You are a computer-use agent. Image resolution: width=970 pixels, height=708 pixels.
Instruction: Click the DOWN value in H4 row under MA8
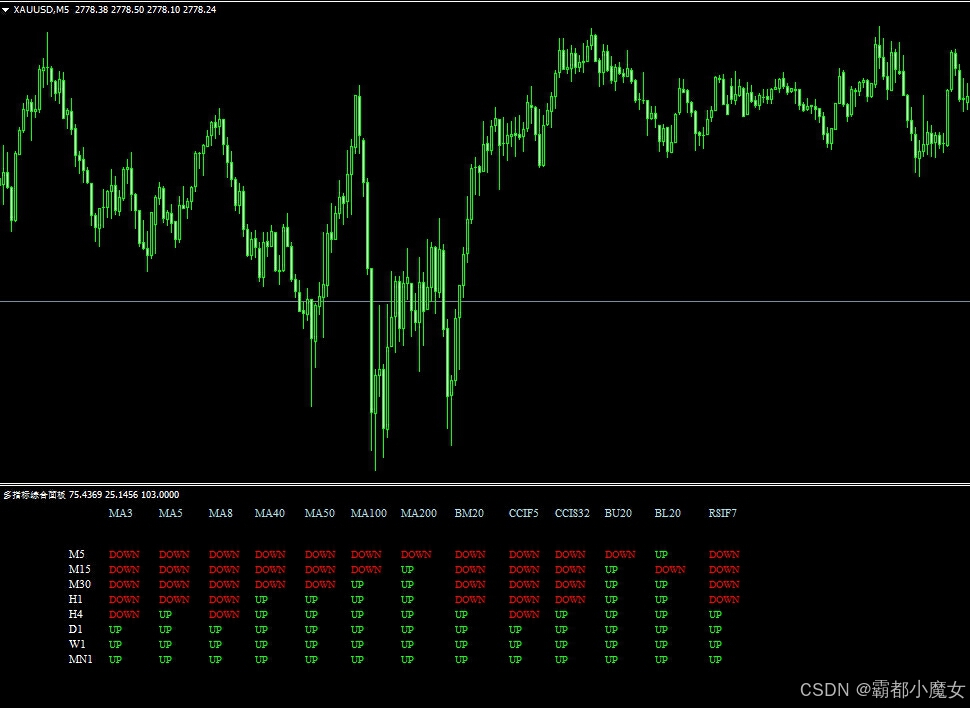coord(224,615)
